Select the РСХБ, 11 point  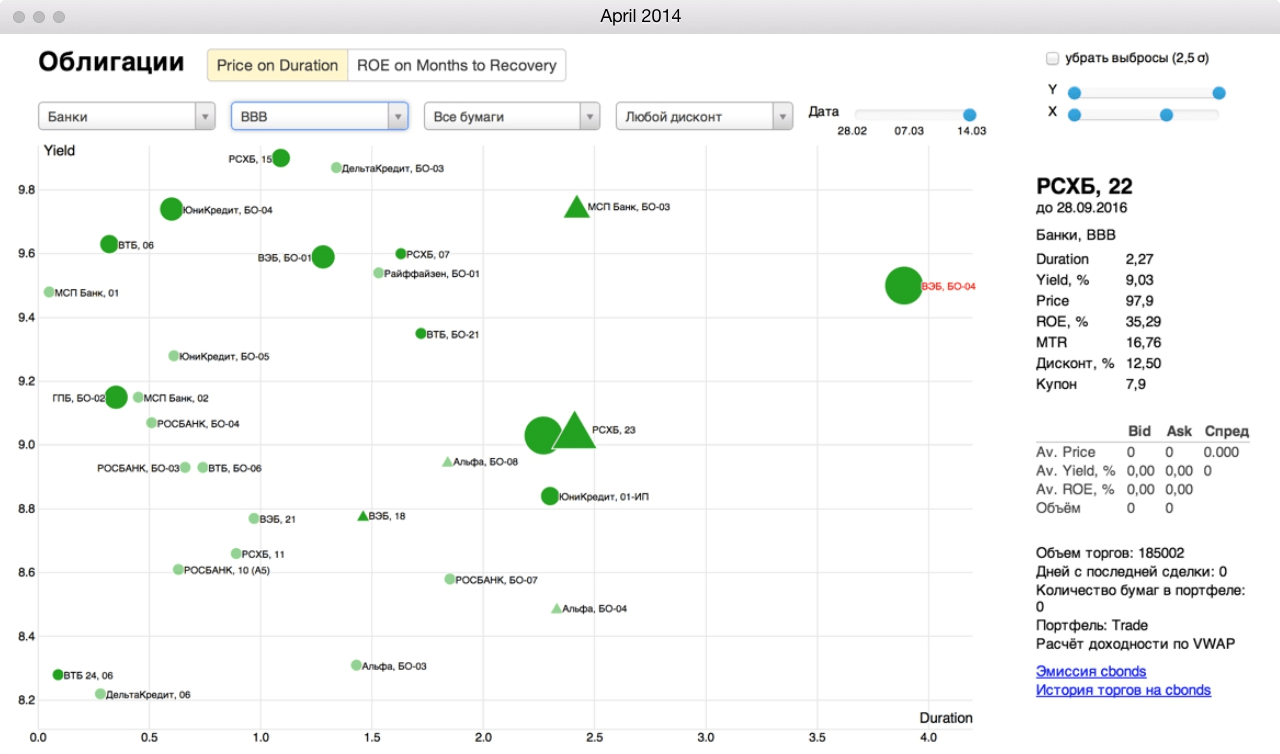[236, 553]
